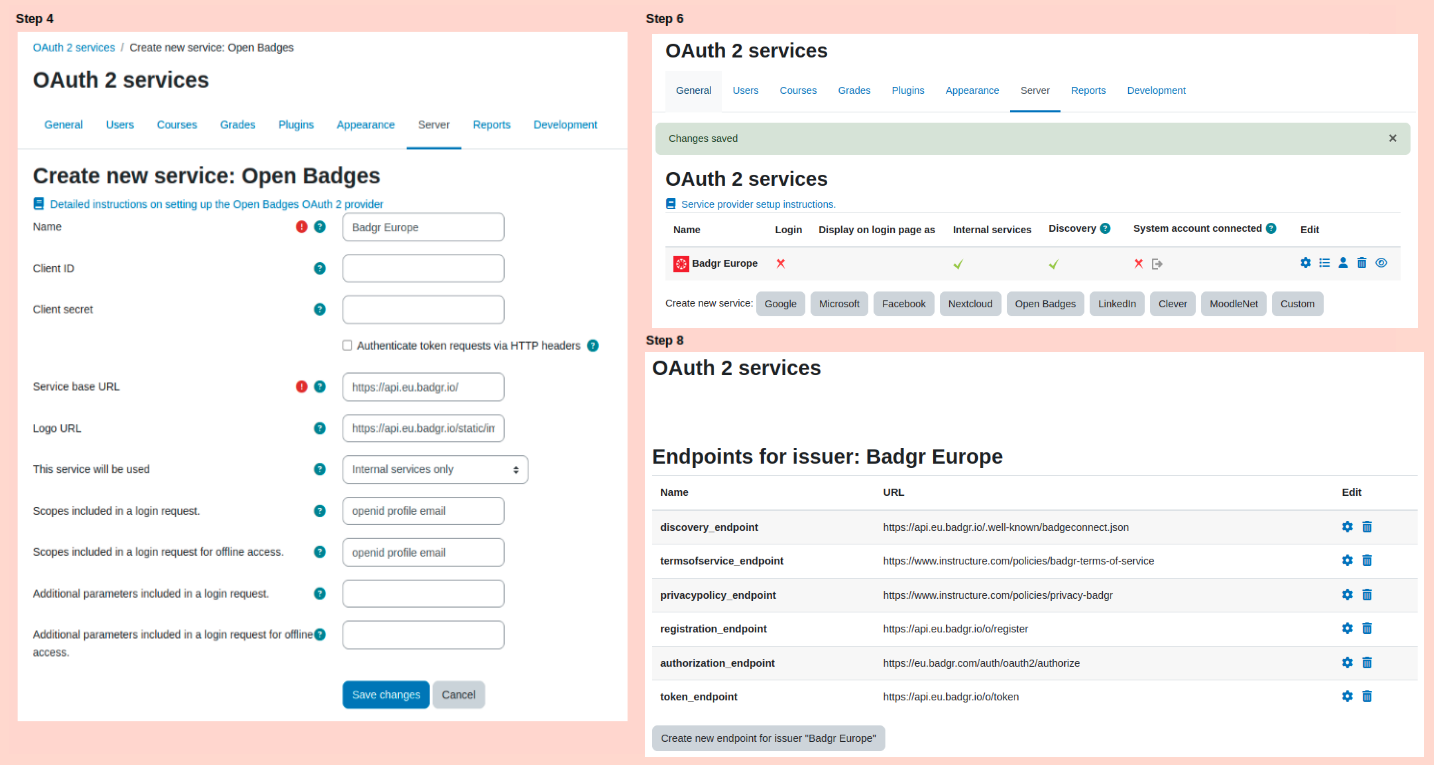Create new Custom service
The height and width of the screenshot is (765, 1434).
(1298, 304)
